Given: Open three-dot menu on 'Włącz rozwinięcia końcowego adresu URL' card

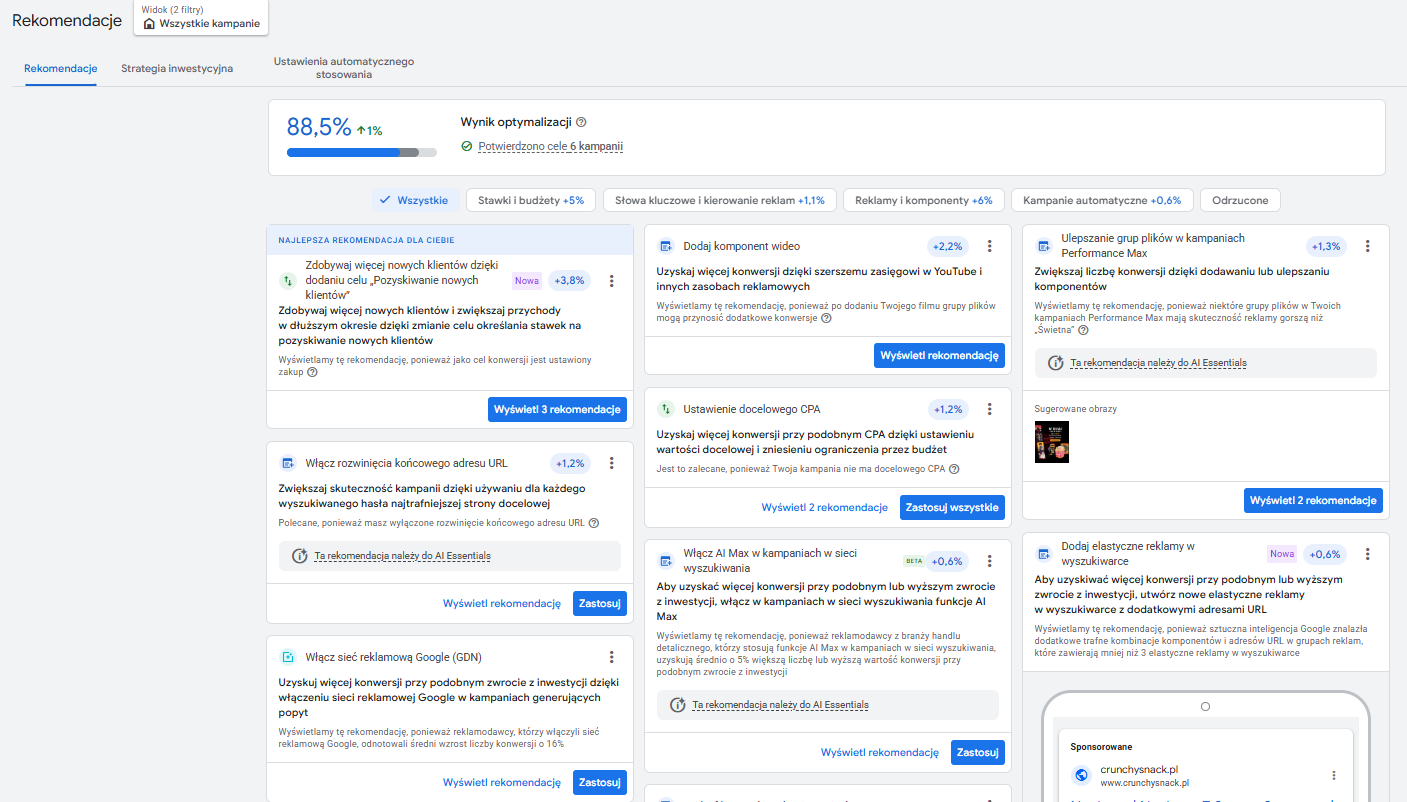Looking at the screenshot, I should pyautogui.click(x=612, y=463).
